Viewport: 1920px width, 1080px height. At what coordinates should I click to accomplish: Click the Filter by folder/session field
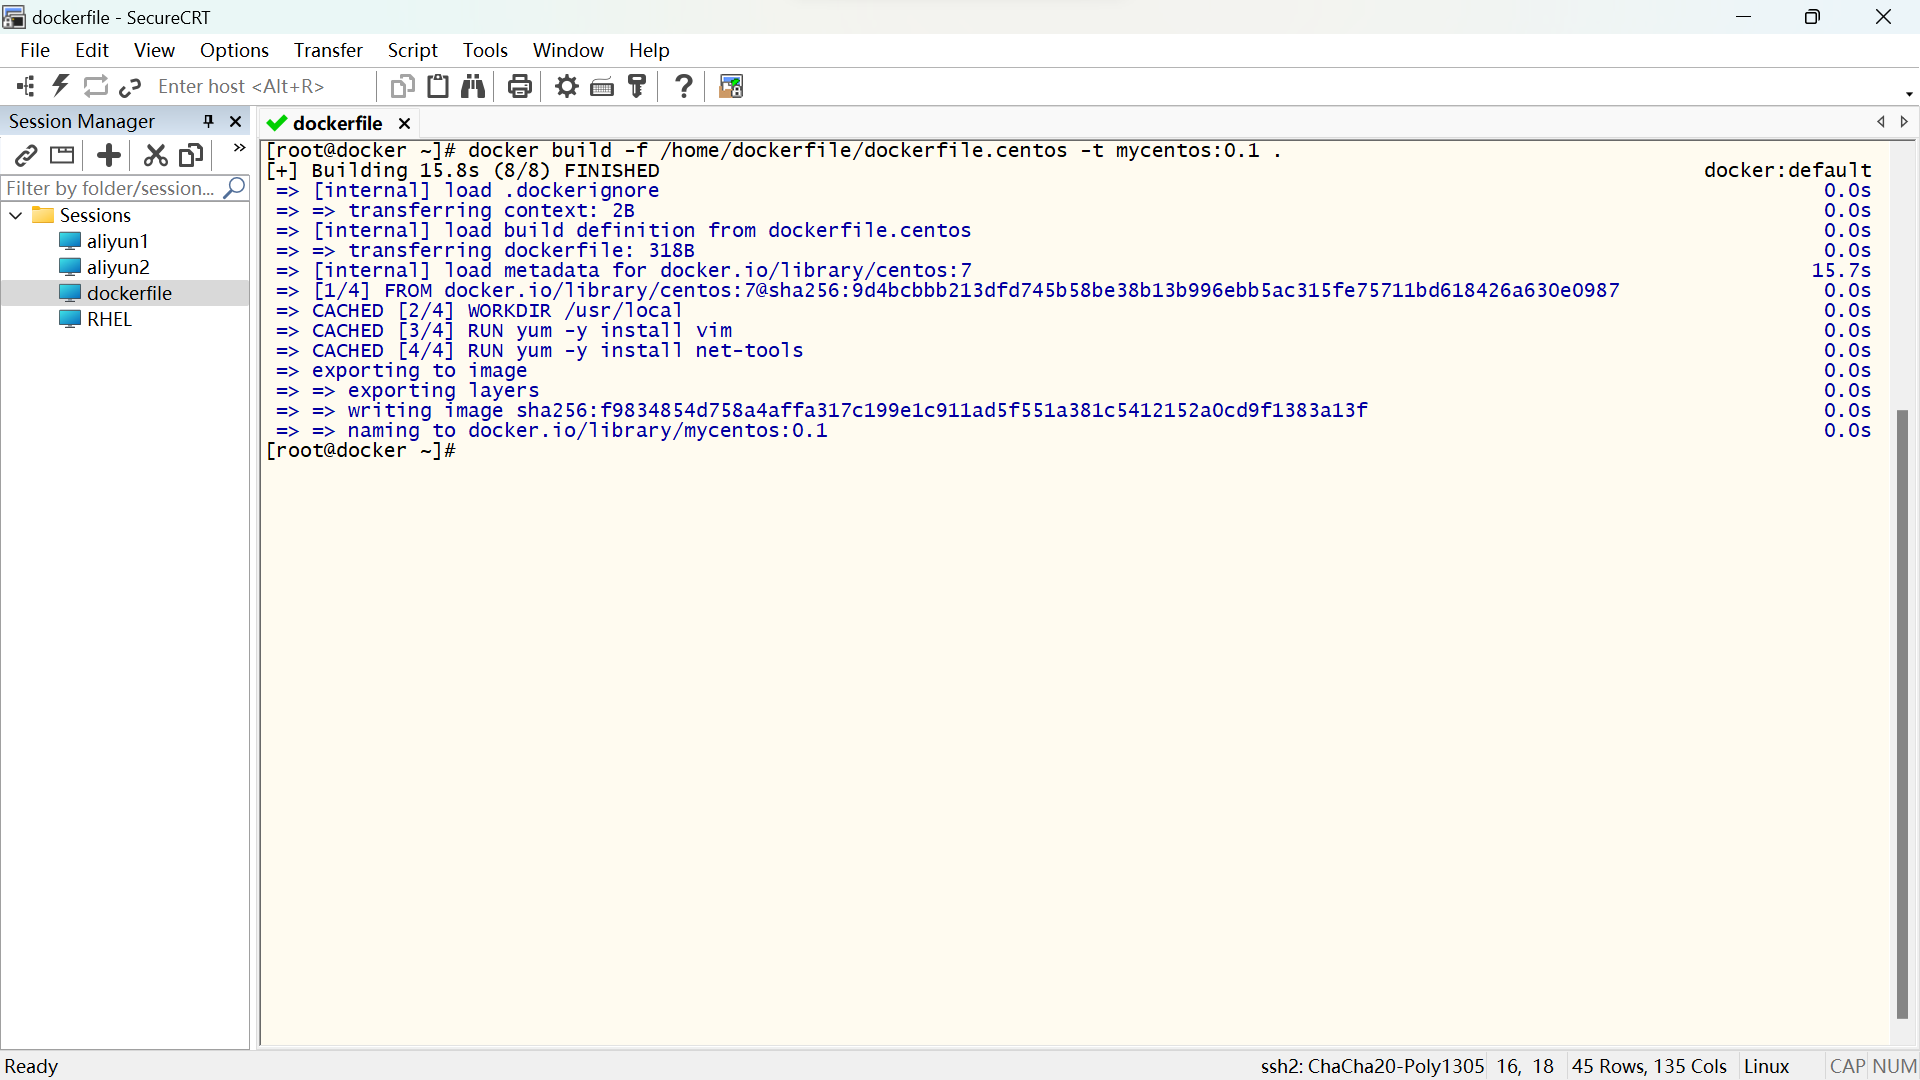[x=112, y=188]
